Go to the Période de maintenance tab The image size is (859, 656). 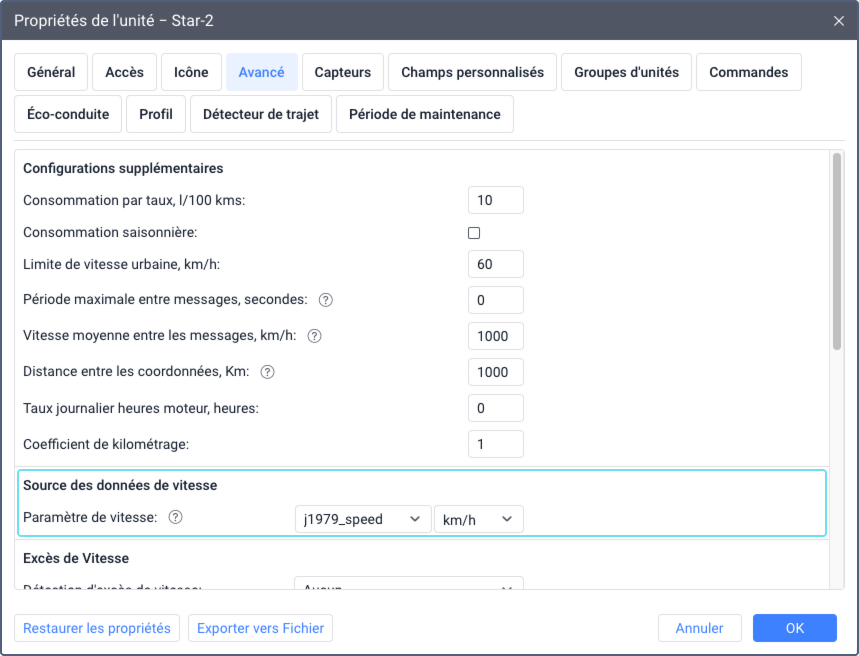click(424, 114)
